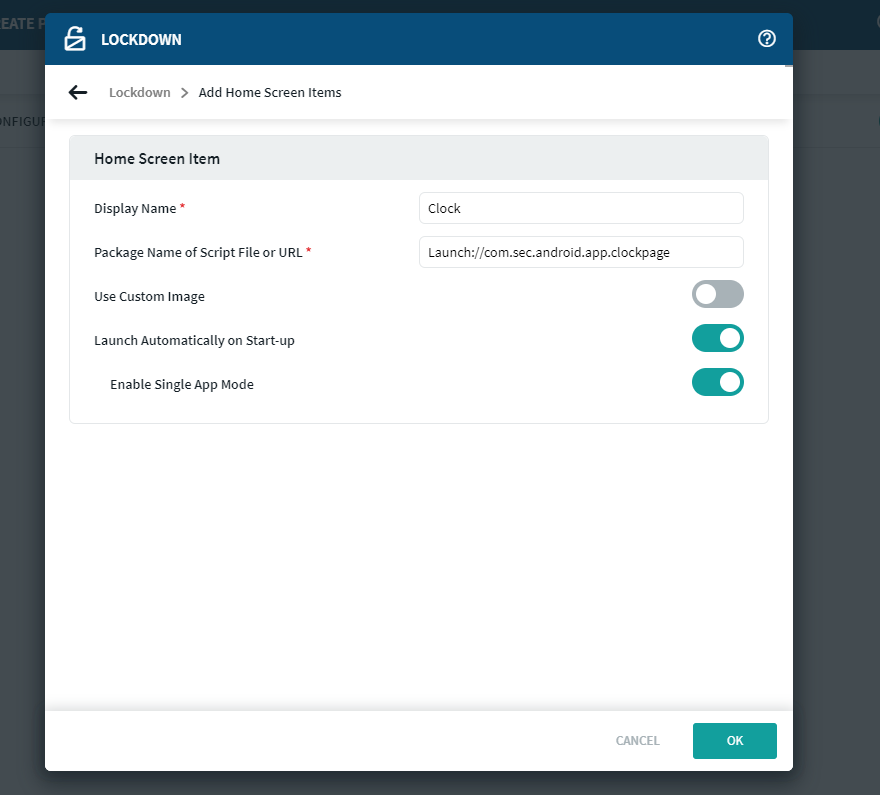The height and width of the screenshot is (795, 880).
Task: Click the Home Screen Item section header
Action: (x=157, y=159)
